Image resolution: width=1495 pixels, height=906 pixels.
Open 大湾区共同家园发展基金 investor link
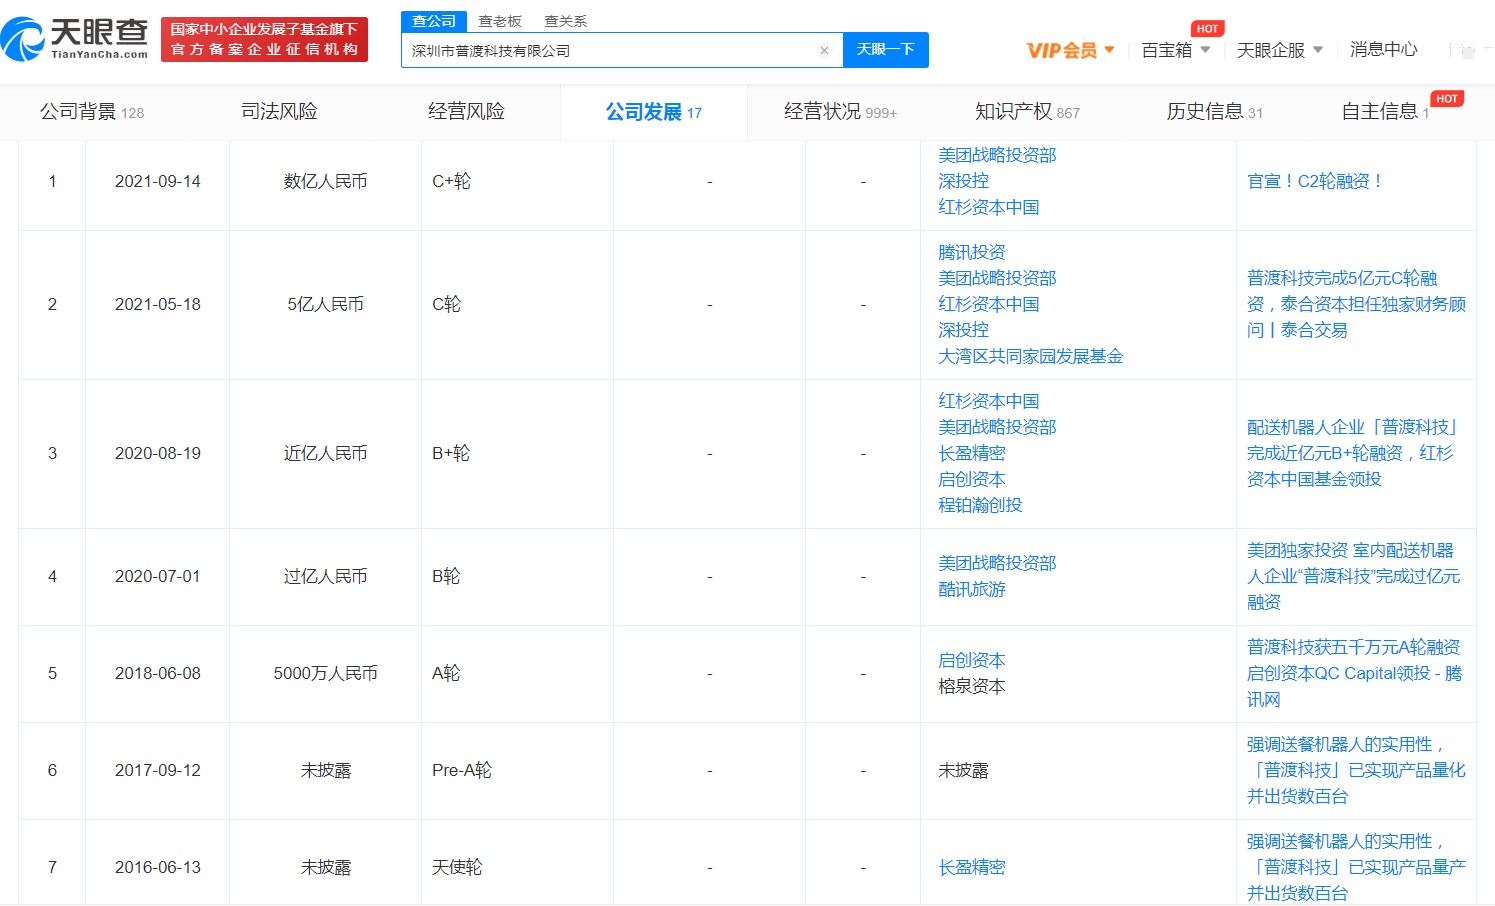1030,356
